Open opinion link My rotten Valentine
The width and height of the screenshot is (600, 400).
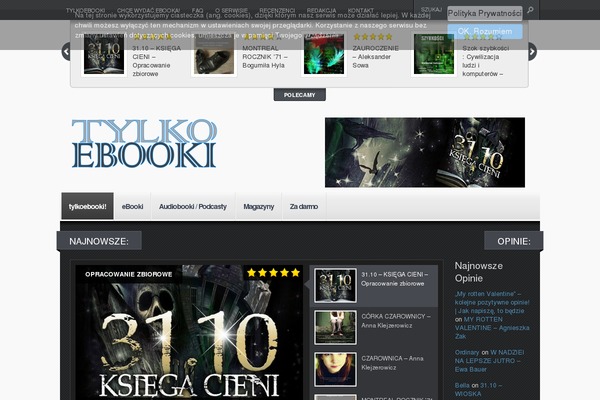(492, 302)
